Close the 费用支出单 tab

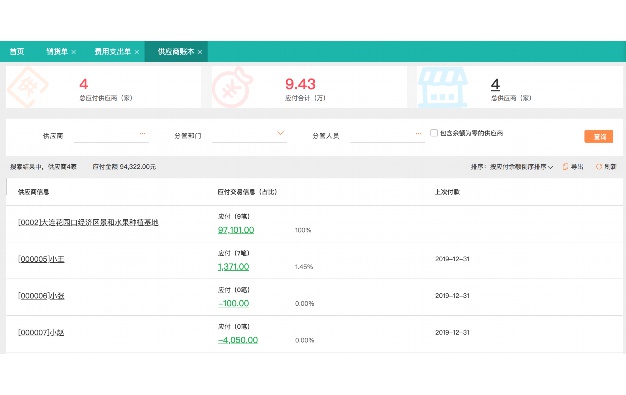tap(137, 52)
